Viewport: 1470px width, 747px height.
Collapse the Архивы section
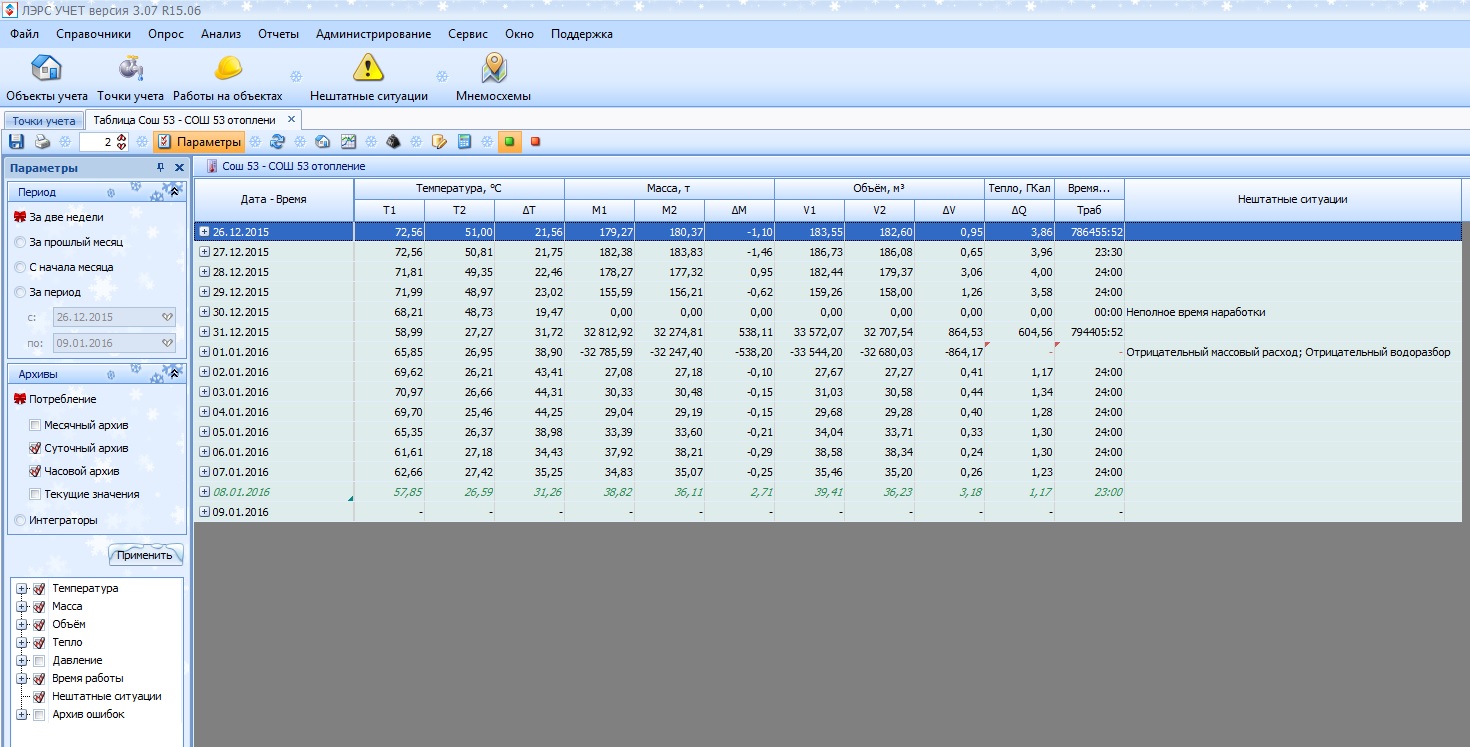click(x=174, y=373)
